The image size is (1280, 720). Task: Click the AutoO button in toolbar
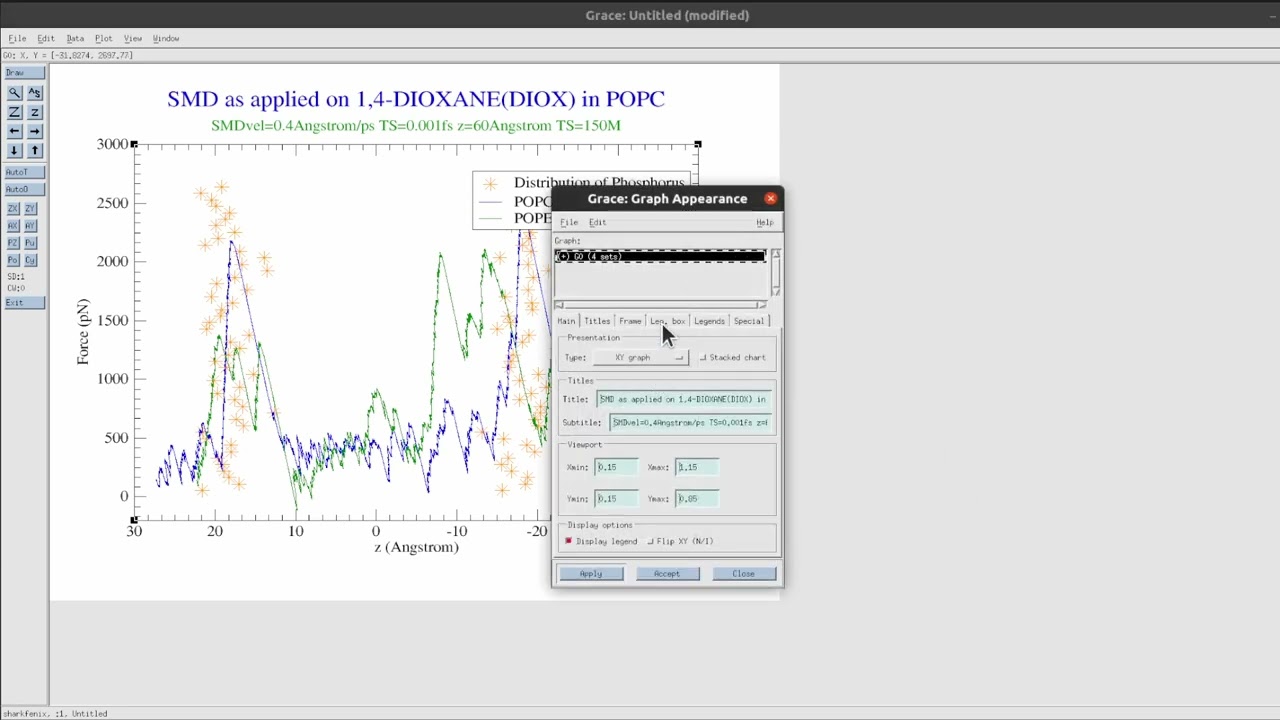[24, 189]
